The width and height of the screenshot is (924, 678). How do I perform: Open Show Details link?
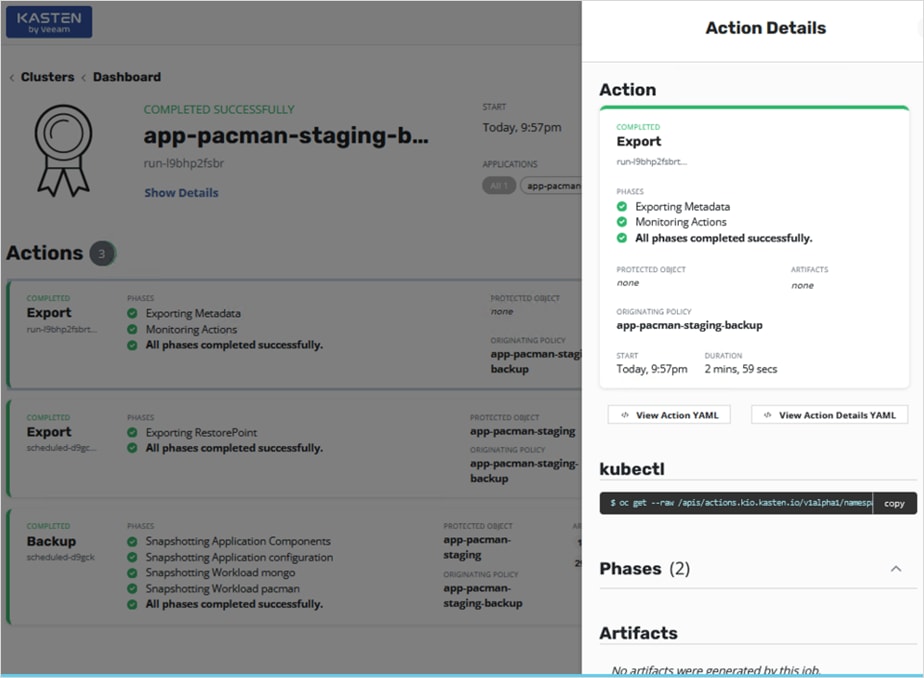click(x=182, y=193)
